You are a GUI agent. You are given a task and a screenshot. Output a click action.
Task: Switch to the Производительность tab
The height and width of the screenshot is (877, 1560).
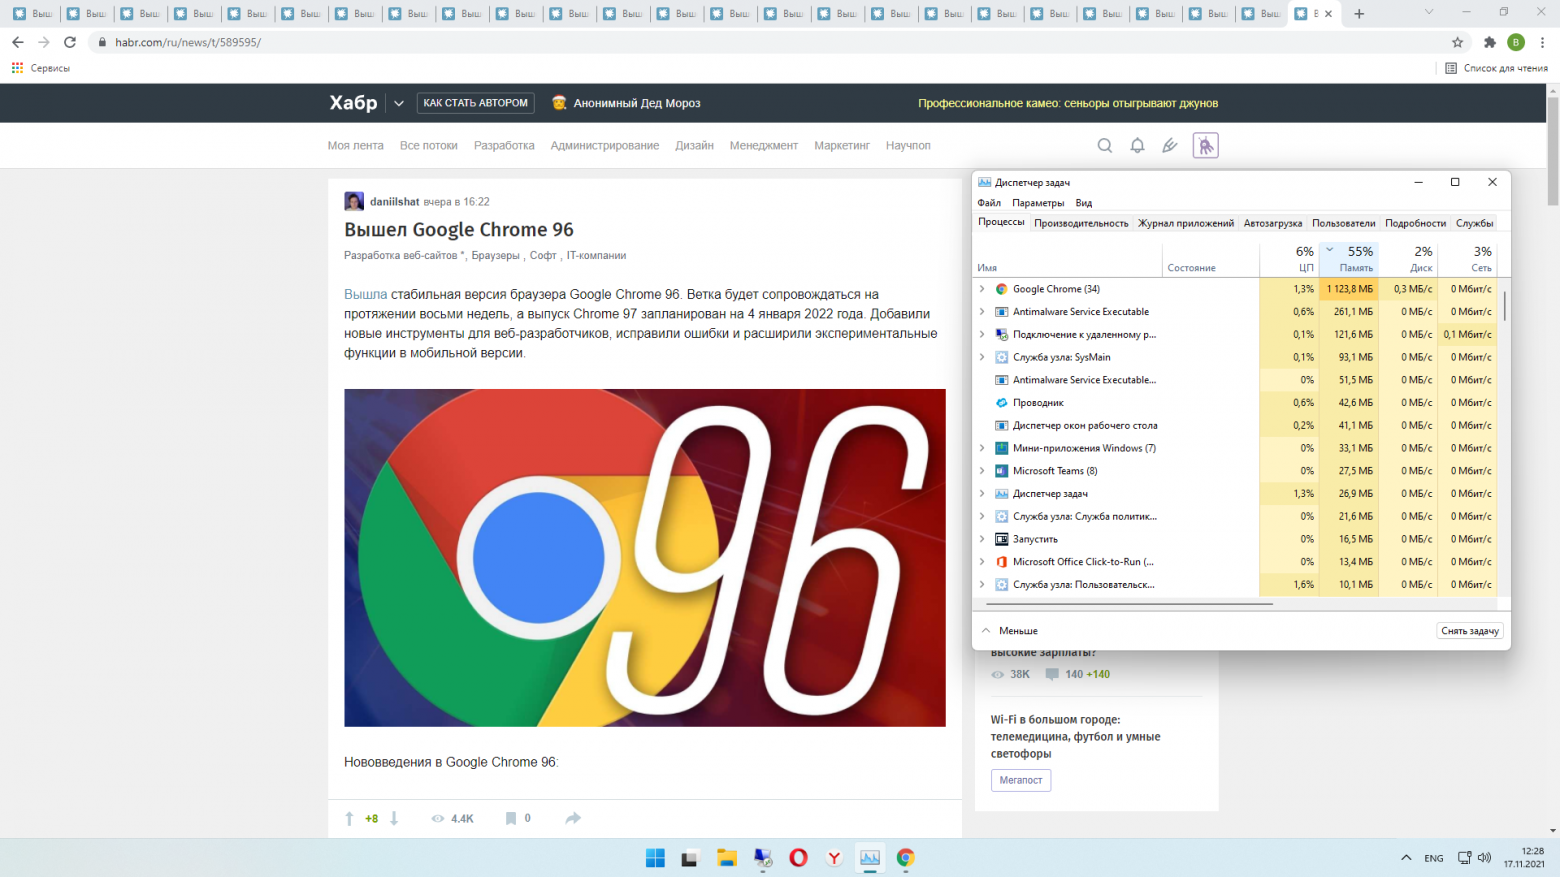(1081, 223)
